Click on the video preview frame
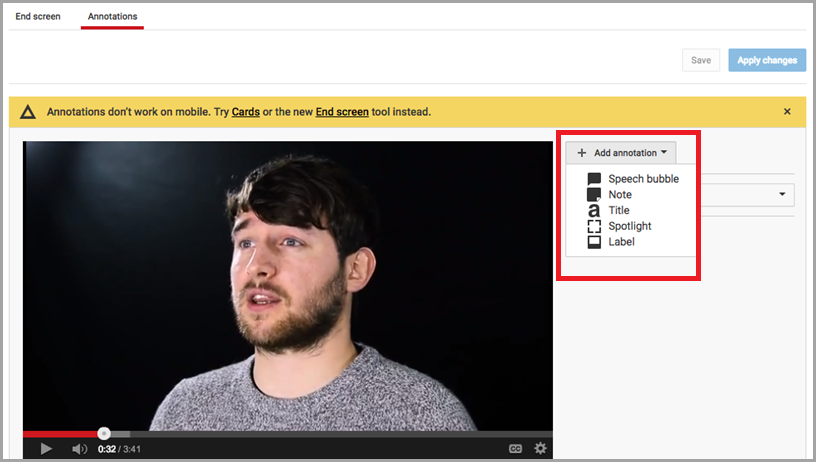The height and width of the screenshot is (462, 816). coord(288,285)
